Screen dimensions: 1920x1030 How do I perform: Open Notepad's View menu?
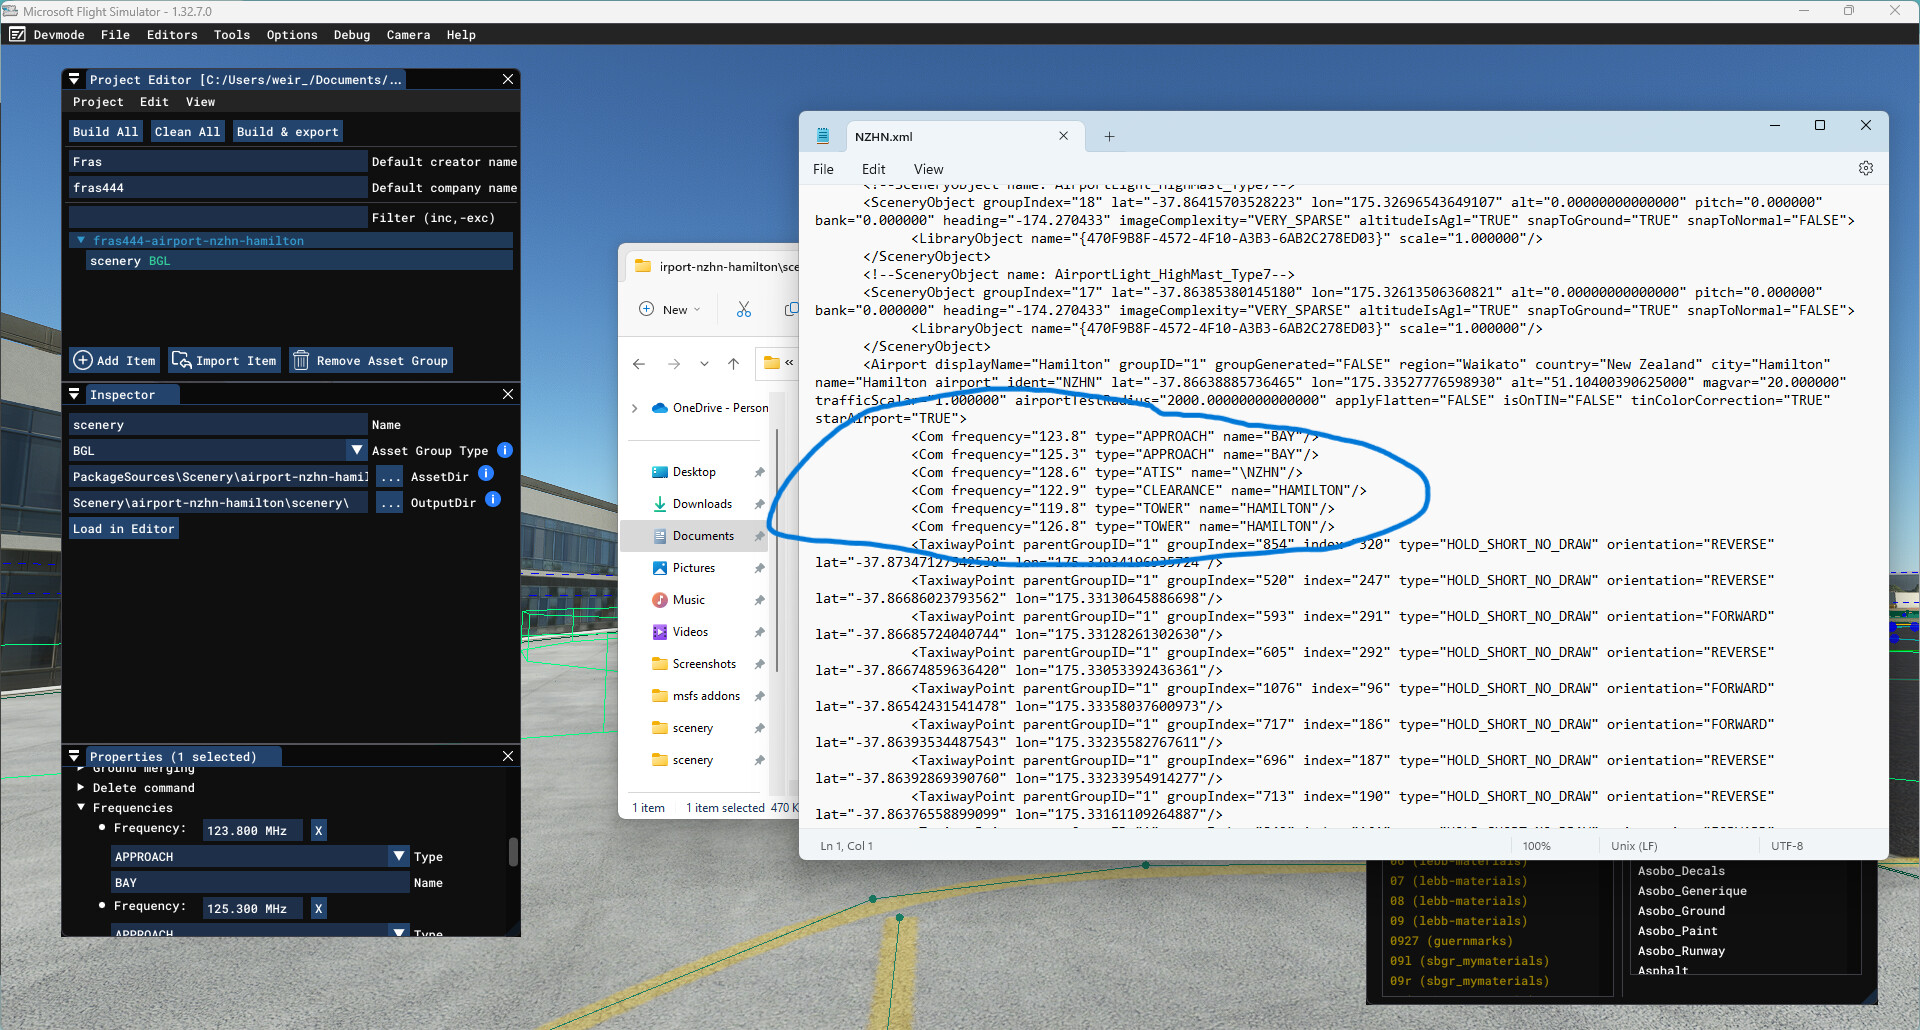click(x=928, y=169)
